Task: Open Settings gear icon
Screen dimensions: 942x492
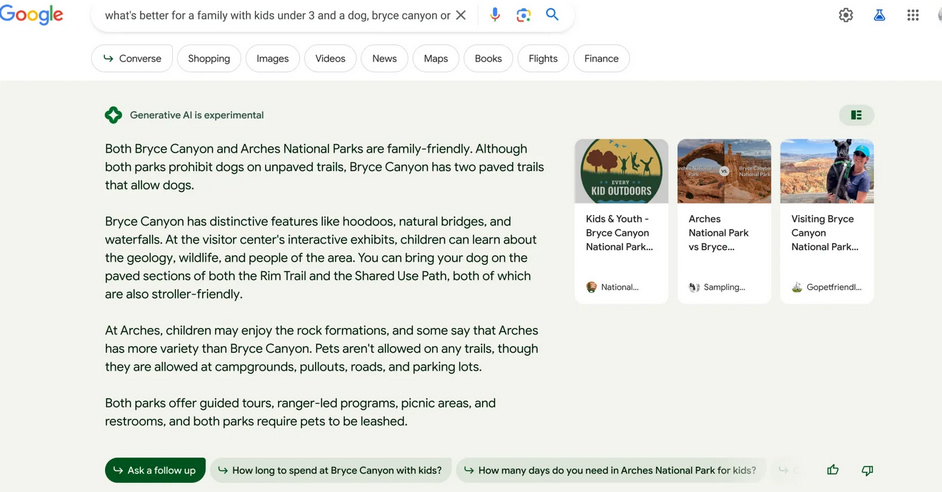Action: (846, 15)
